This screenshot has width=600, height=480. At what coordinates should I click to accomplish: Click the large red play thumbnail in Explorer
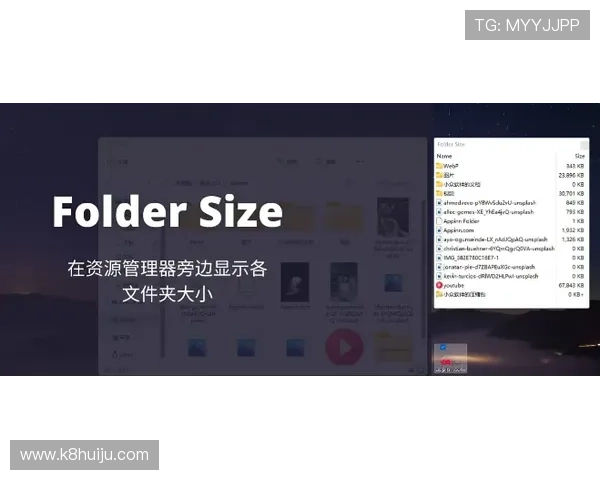coord(344,347)
